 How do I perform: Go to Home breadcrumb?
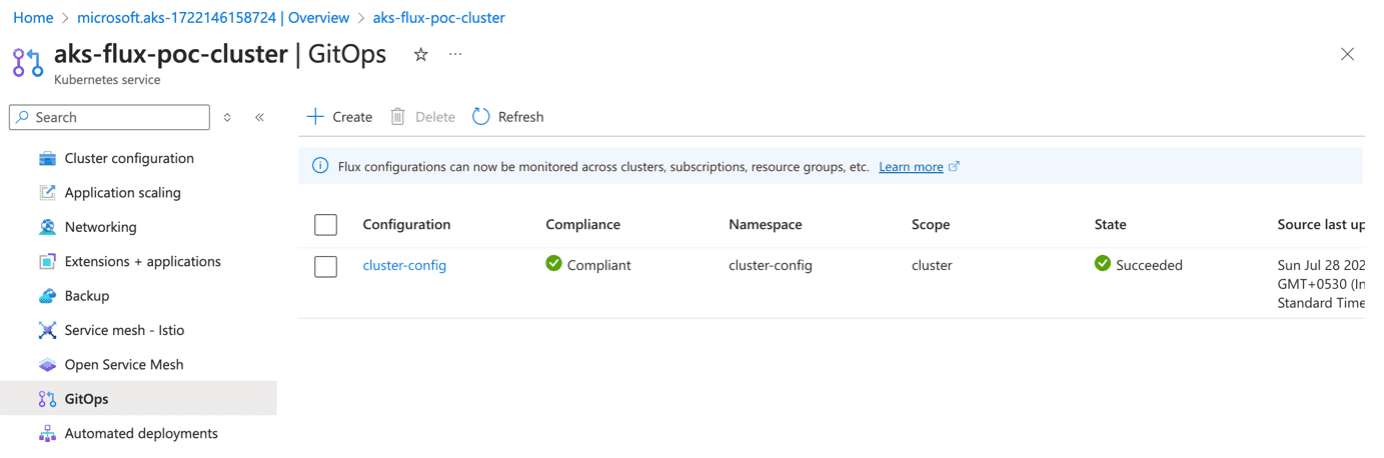(33, 18)
